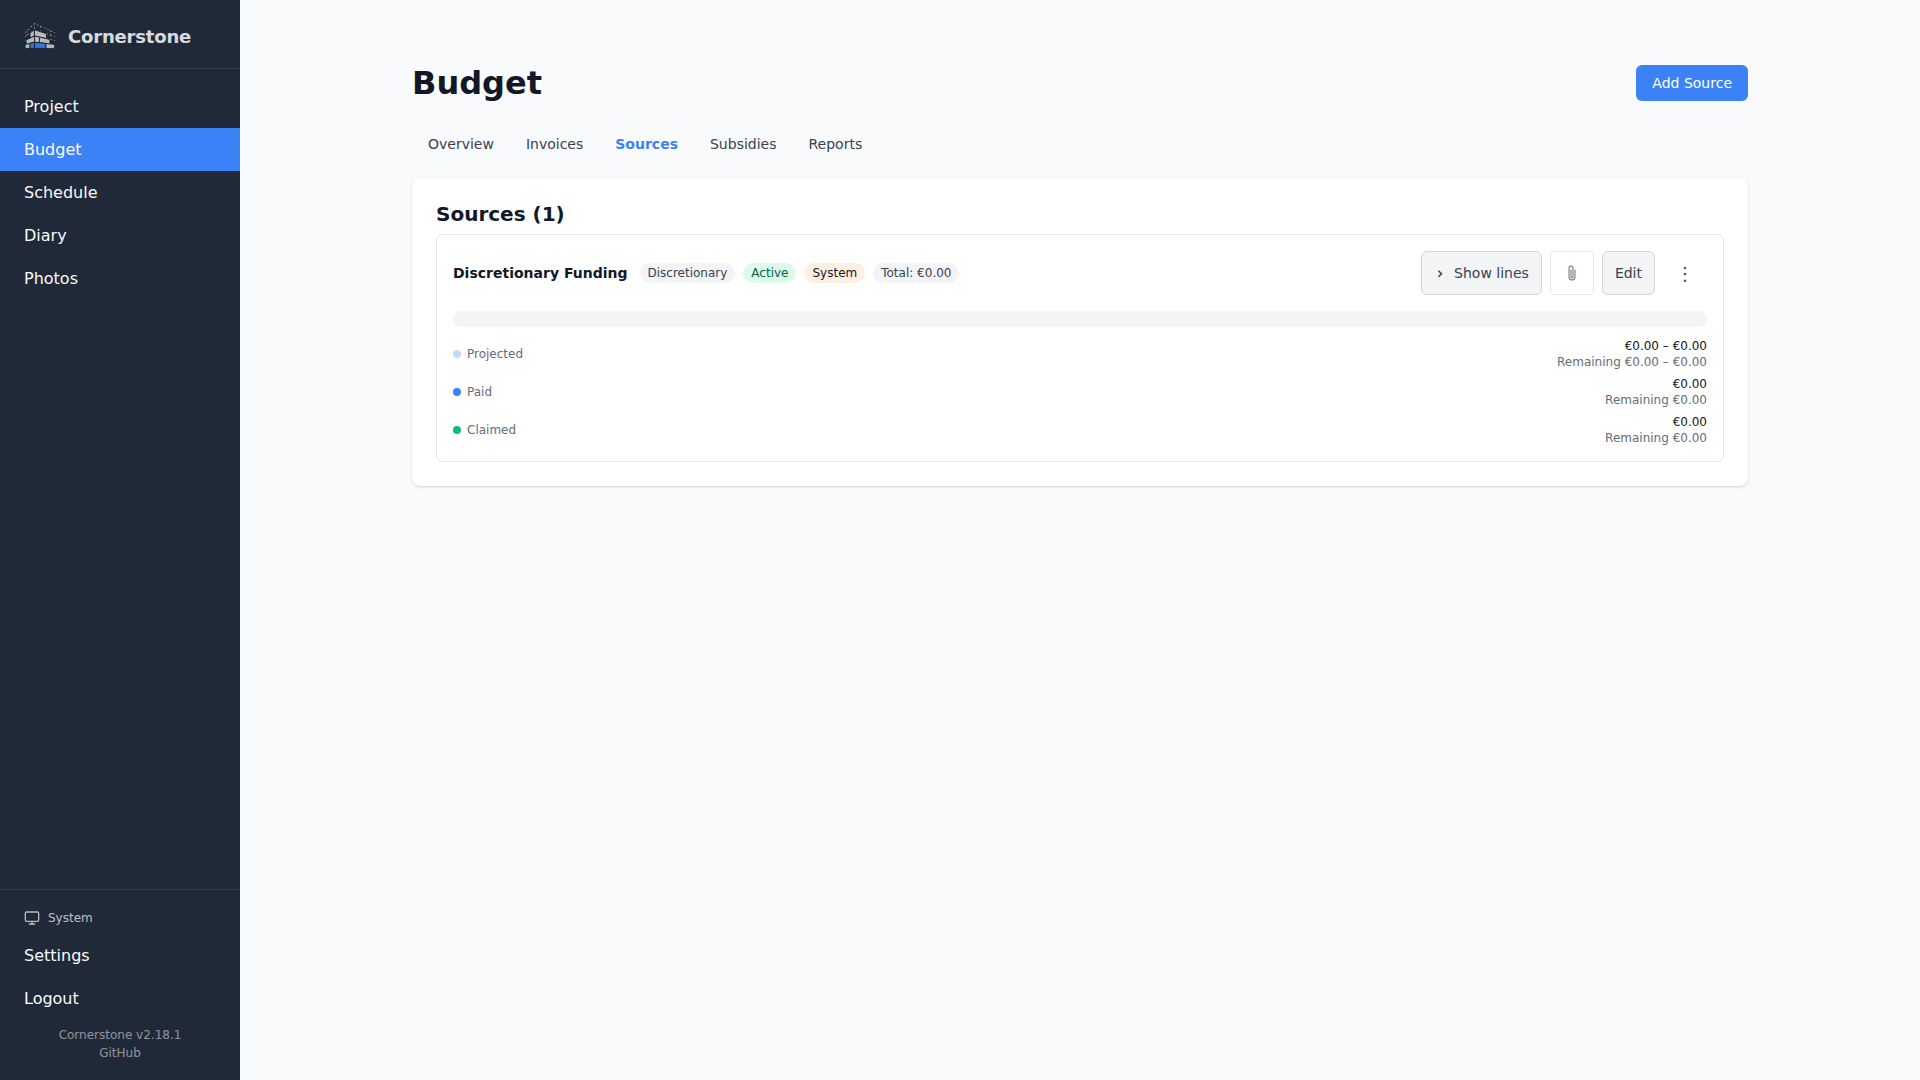Switch to the Overview tab
Image resolution: width=1920 pixels, height=1080 pixels.
pos(460,144)
